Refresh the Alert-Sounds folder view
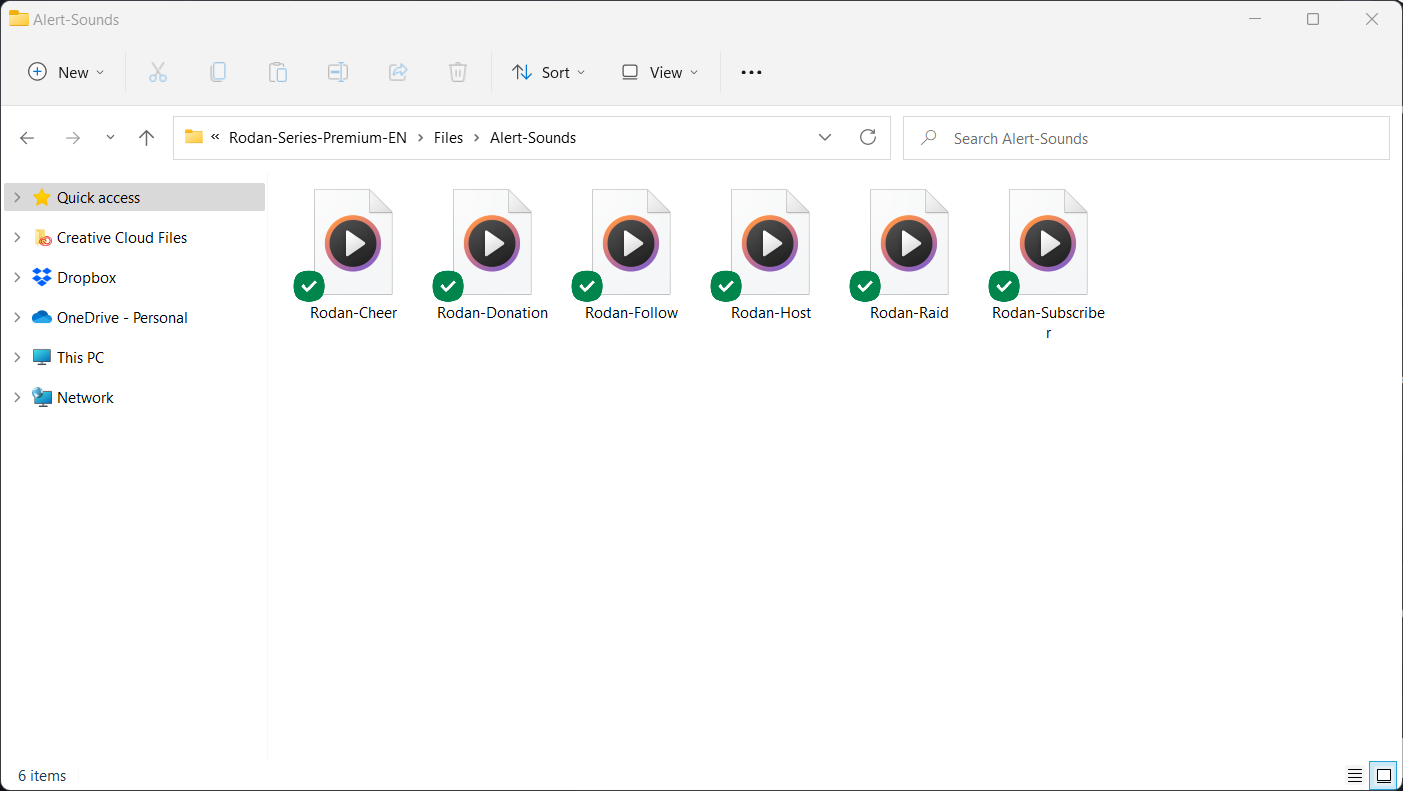The width and height of the screenshot is (1403, 791). (x=868, y=138)
